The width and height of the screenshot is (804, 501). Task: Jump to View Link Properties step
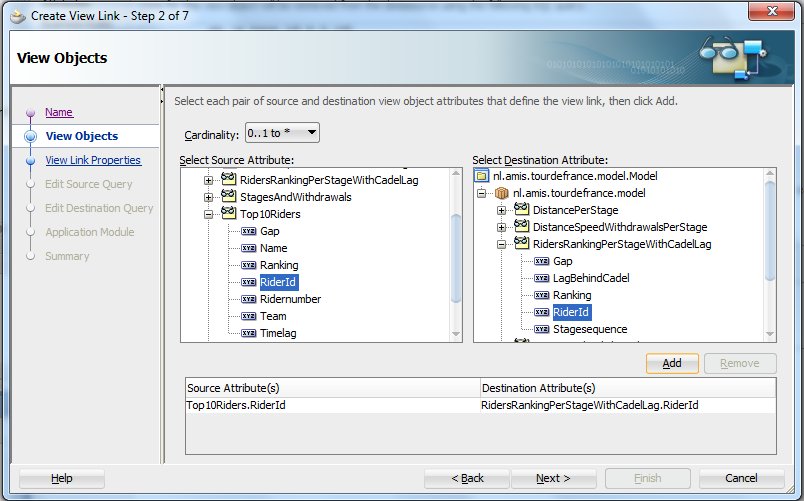[x=93, y=160]
